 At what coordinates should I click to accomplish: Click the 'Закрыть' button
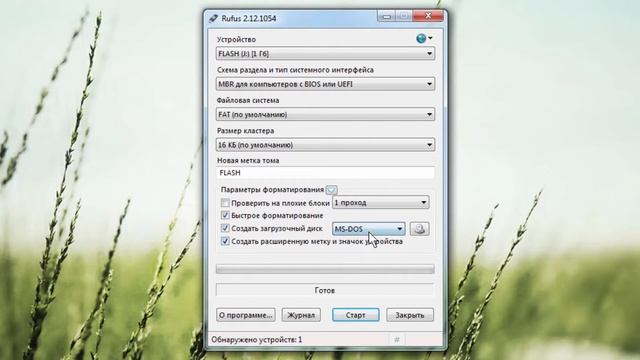click(x=410, y=315)
